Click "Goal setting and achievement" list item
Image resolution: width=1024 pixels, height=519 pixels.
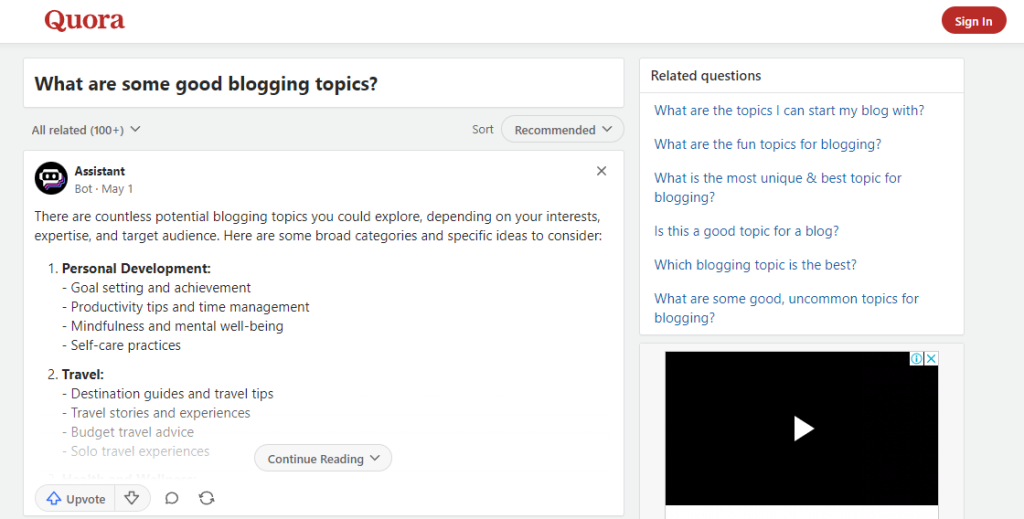tap(157, 288)
